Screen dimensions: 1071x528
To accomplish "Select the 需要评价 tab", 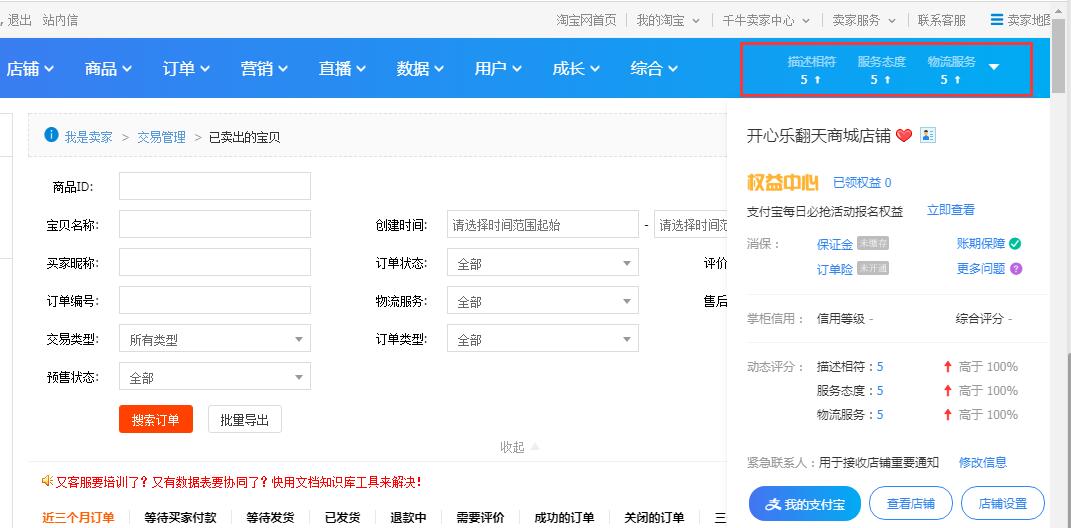I will [x=479, y=518].
